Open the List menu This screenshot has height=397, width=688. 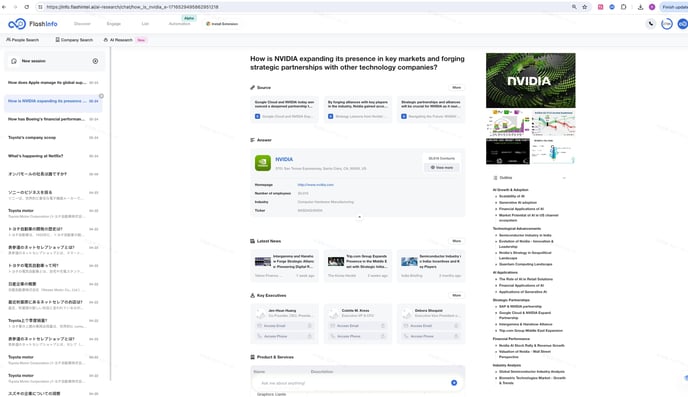coord(145,24)
